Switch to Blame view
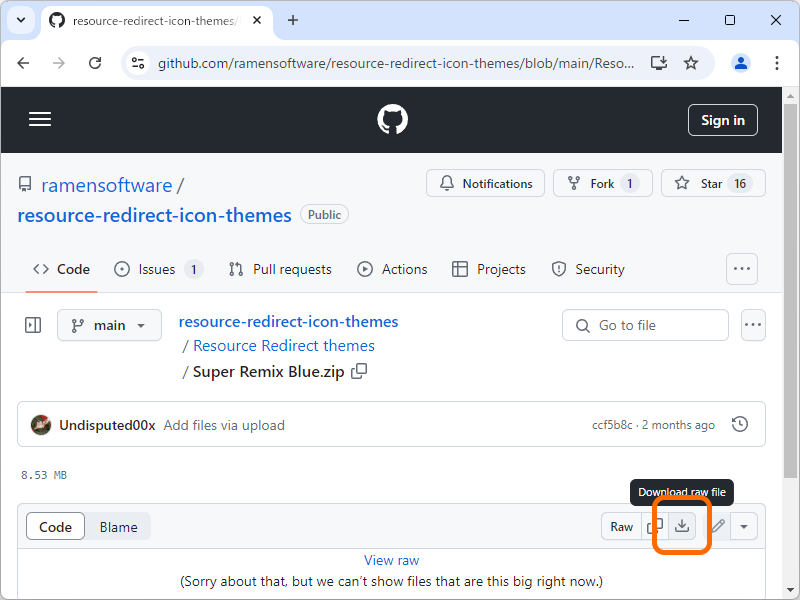Viewport: 800px width, 600px height. [x=118, y=527]
